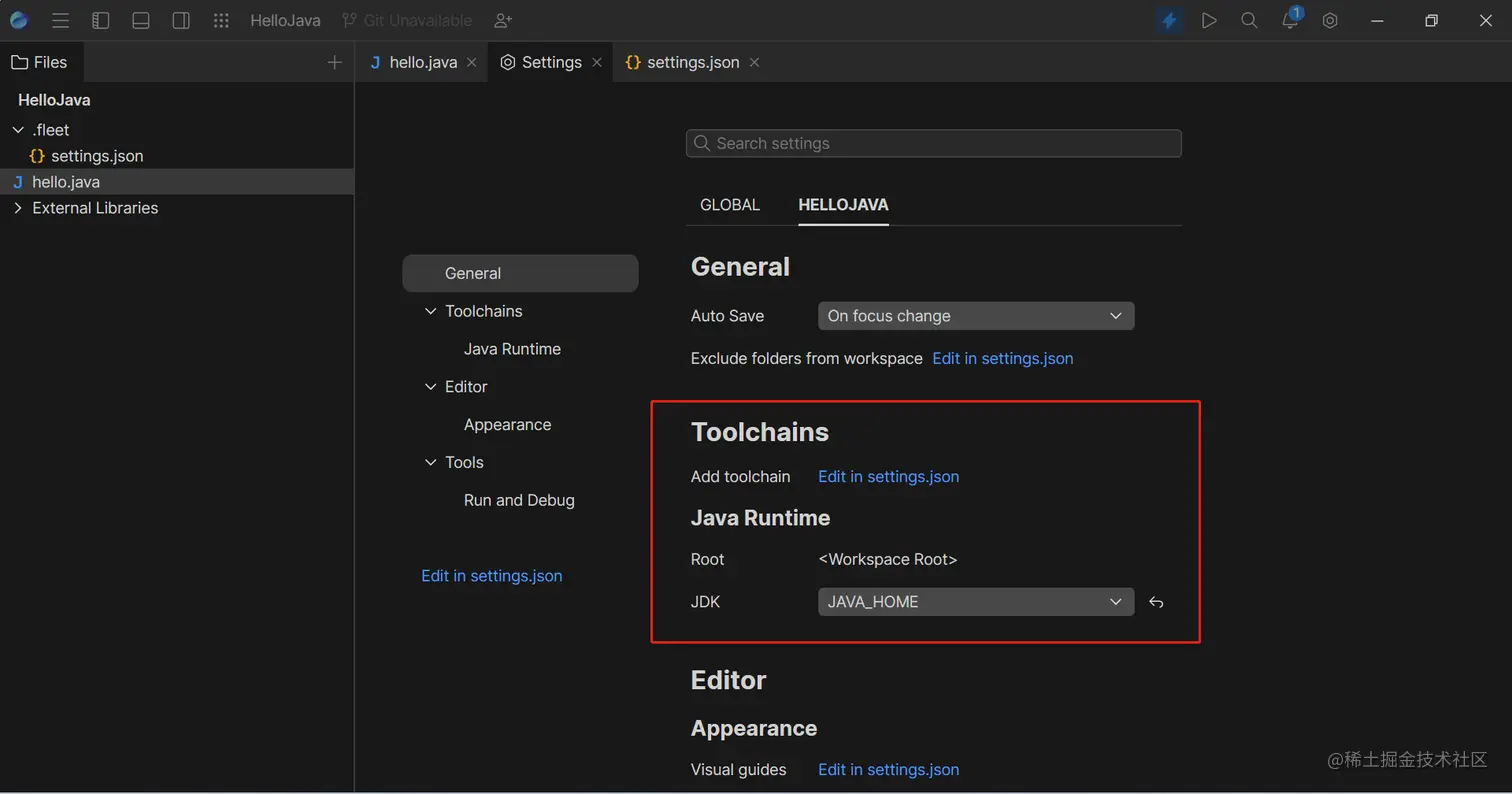Click the Search settings input field
1512x794 pixels.
click(932, 143)
